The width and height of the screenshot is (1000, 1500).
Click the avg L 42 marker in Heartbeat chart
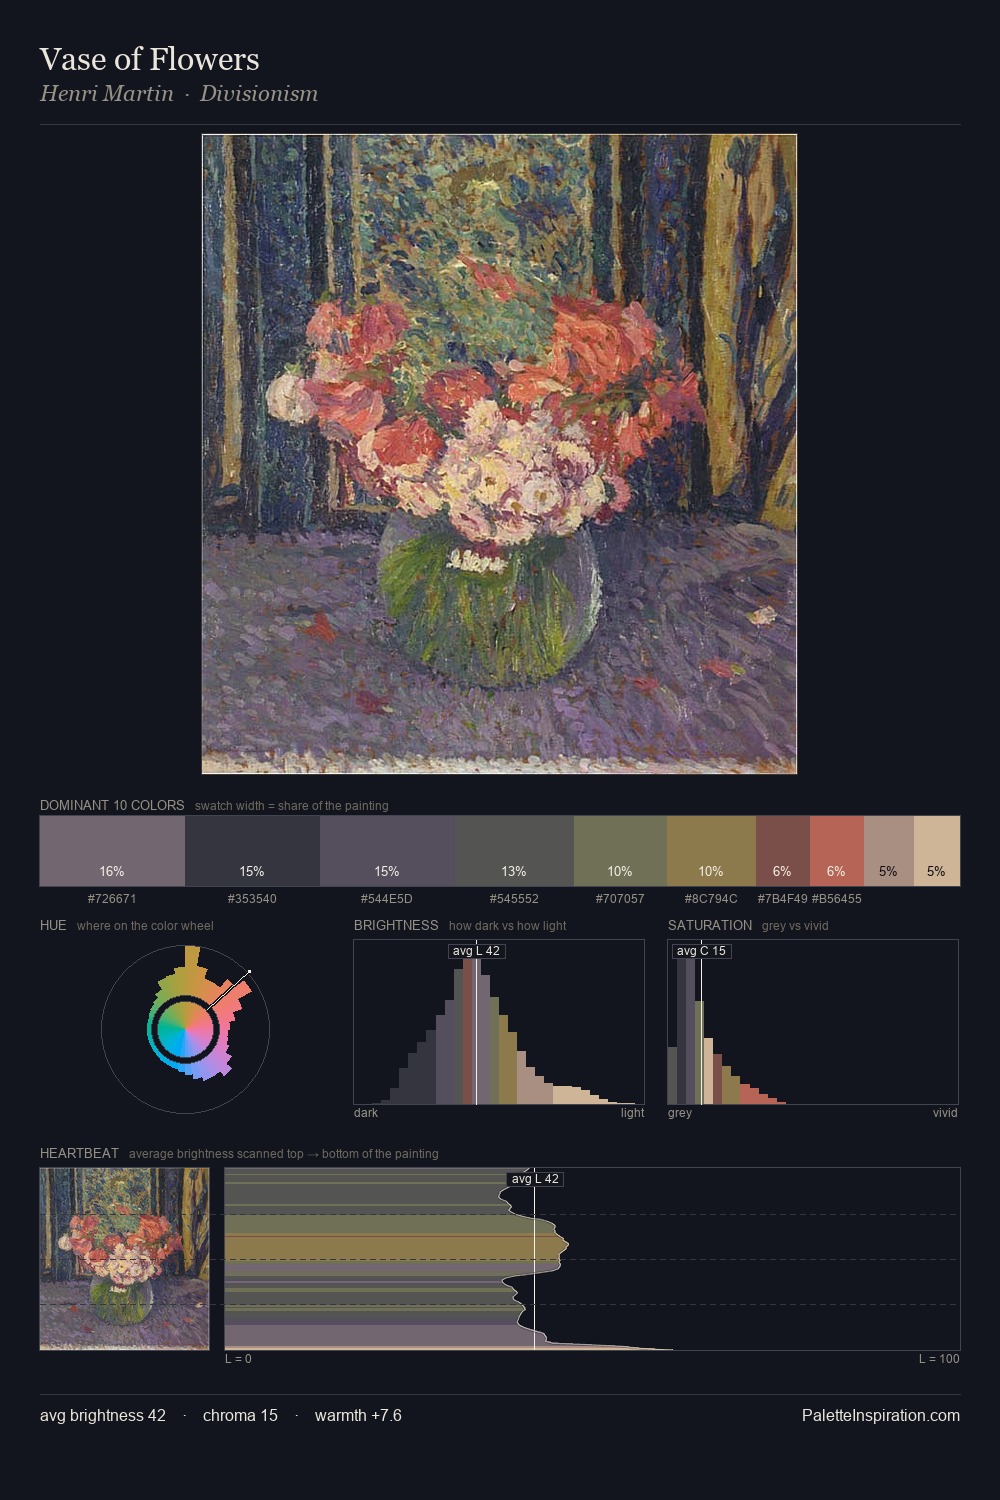(535, 1179)
